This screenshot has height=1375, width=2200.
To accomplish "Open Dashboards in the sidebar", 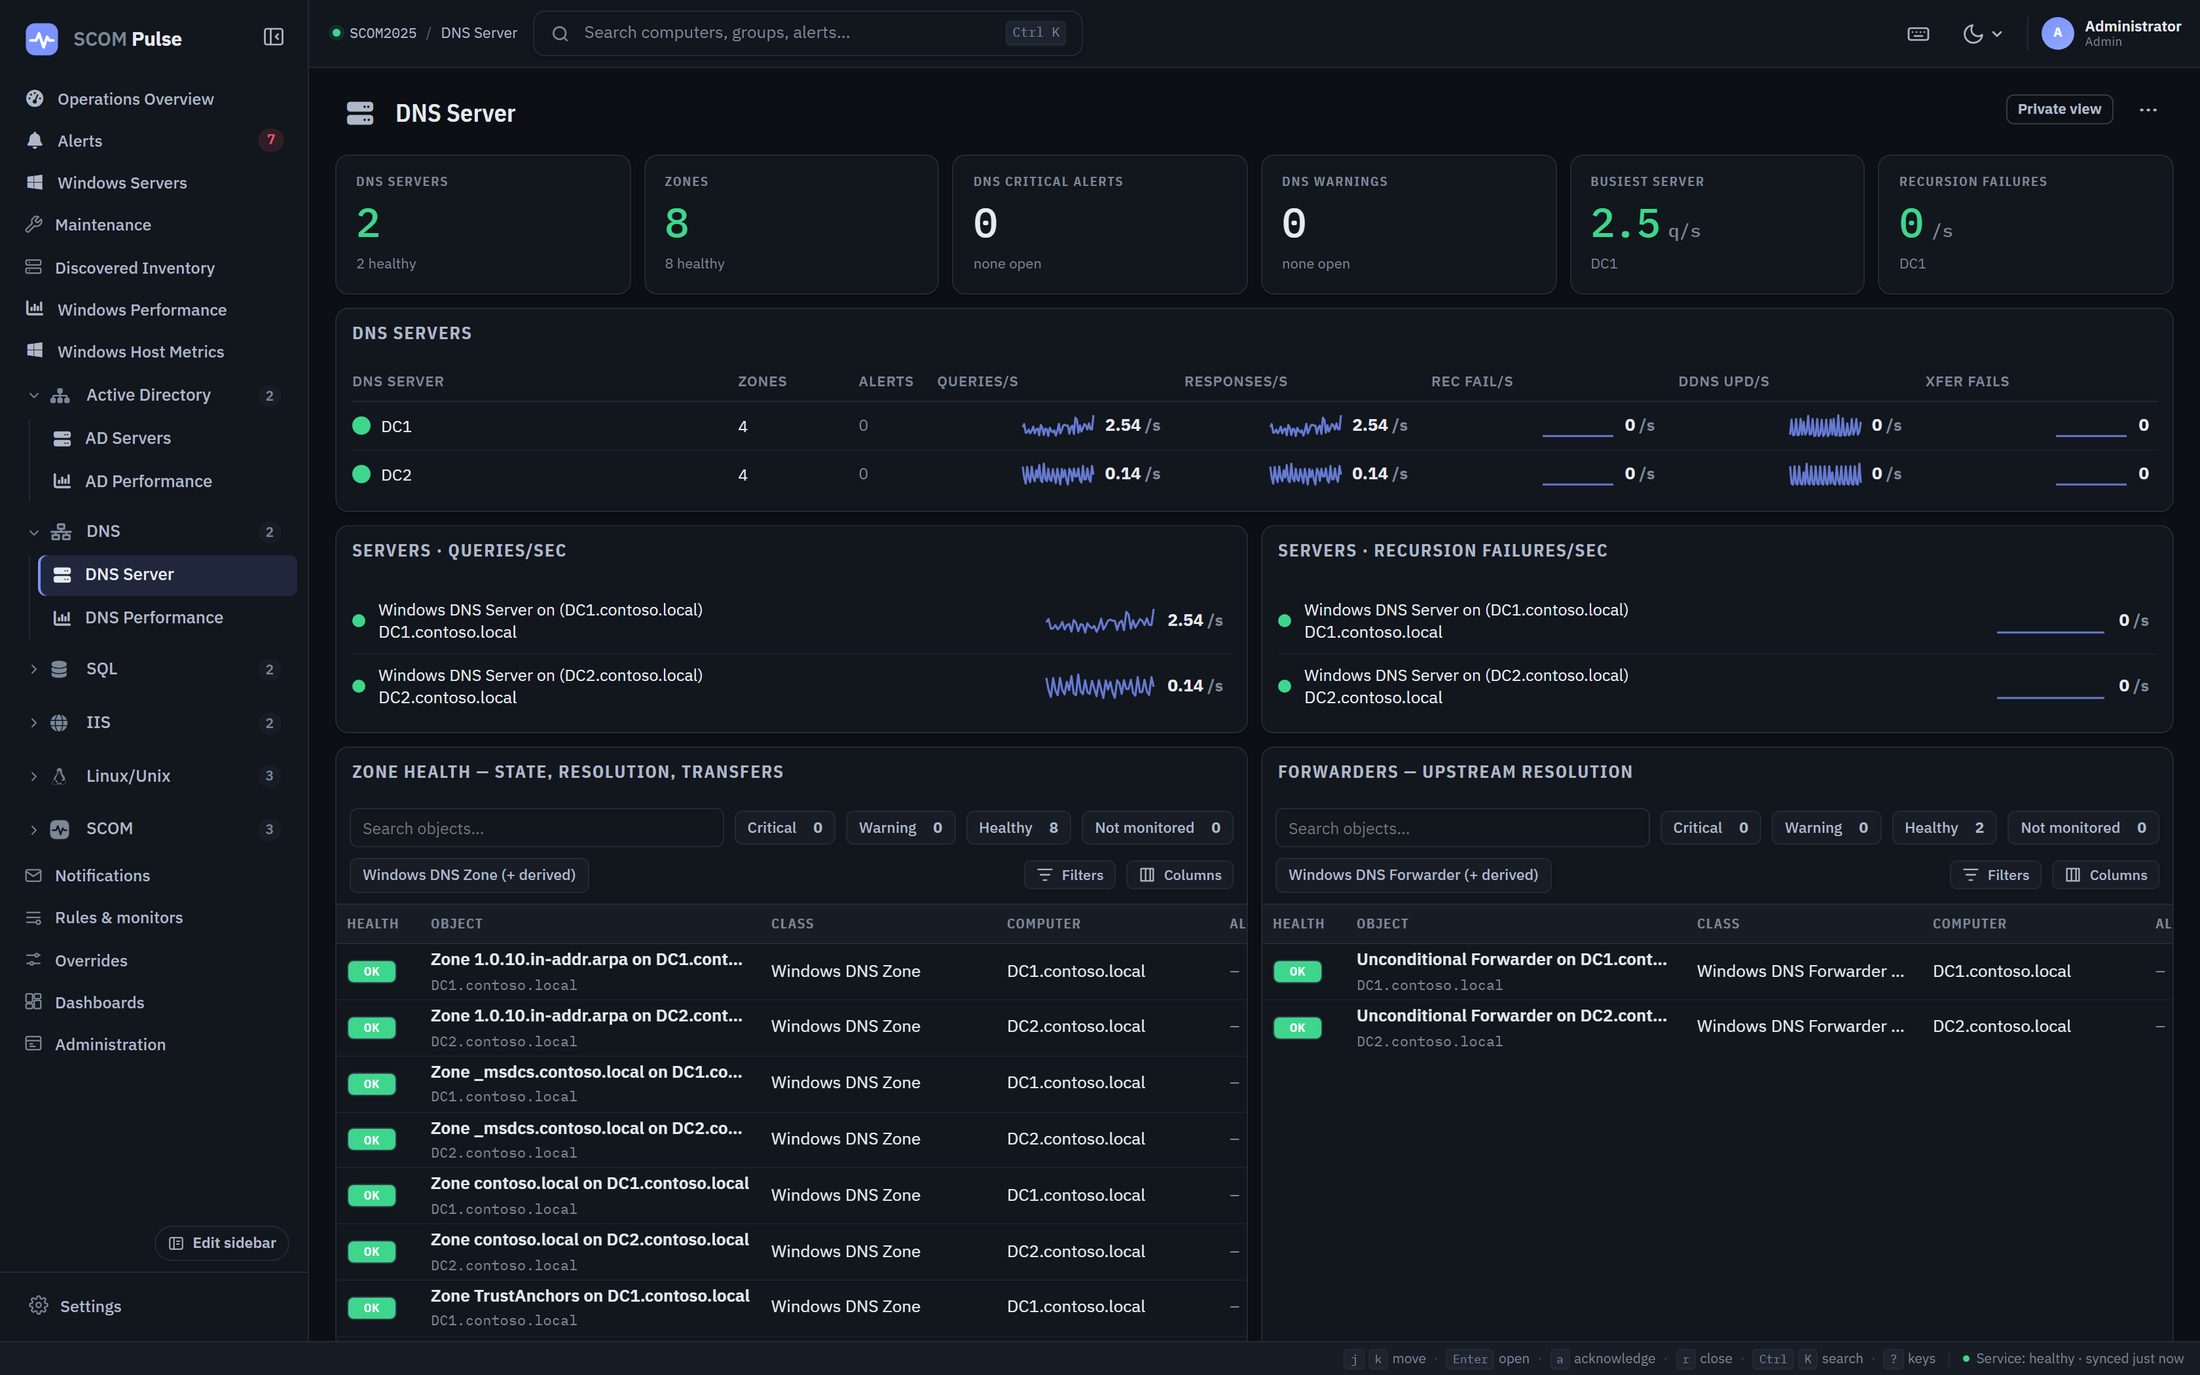I will 99,1003.
